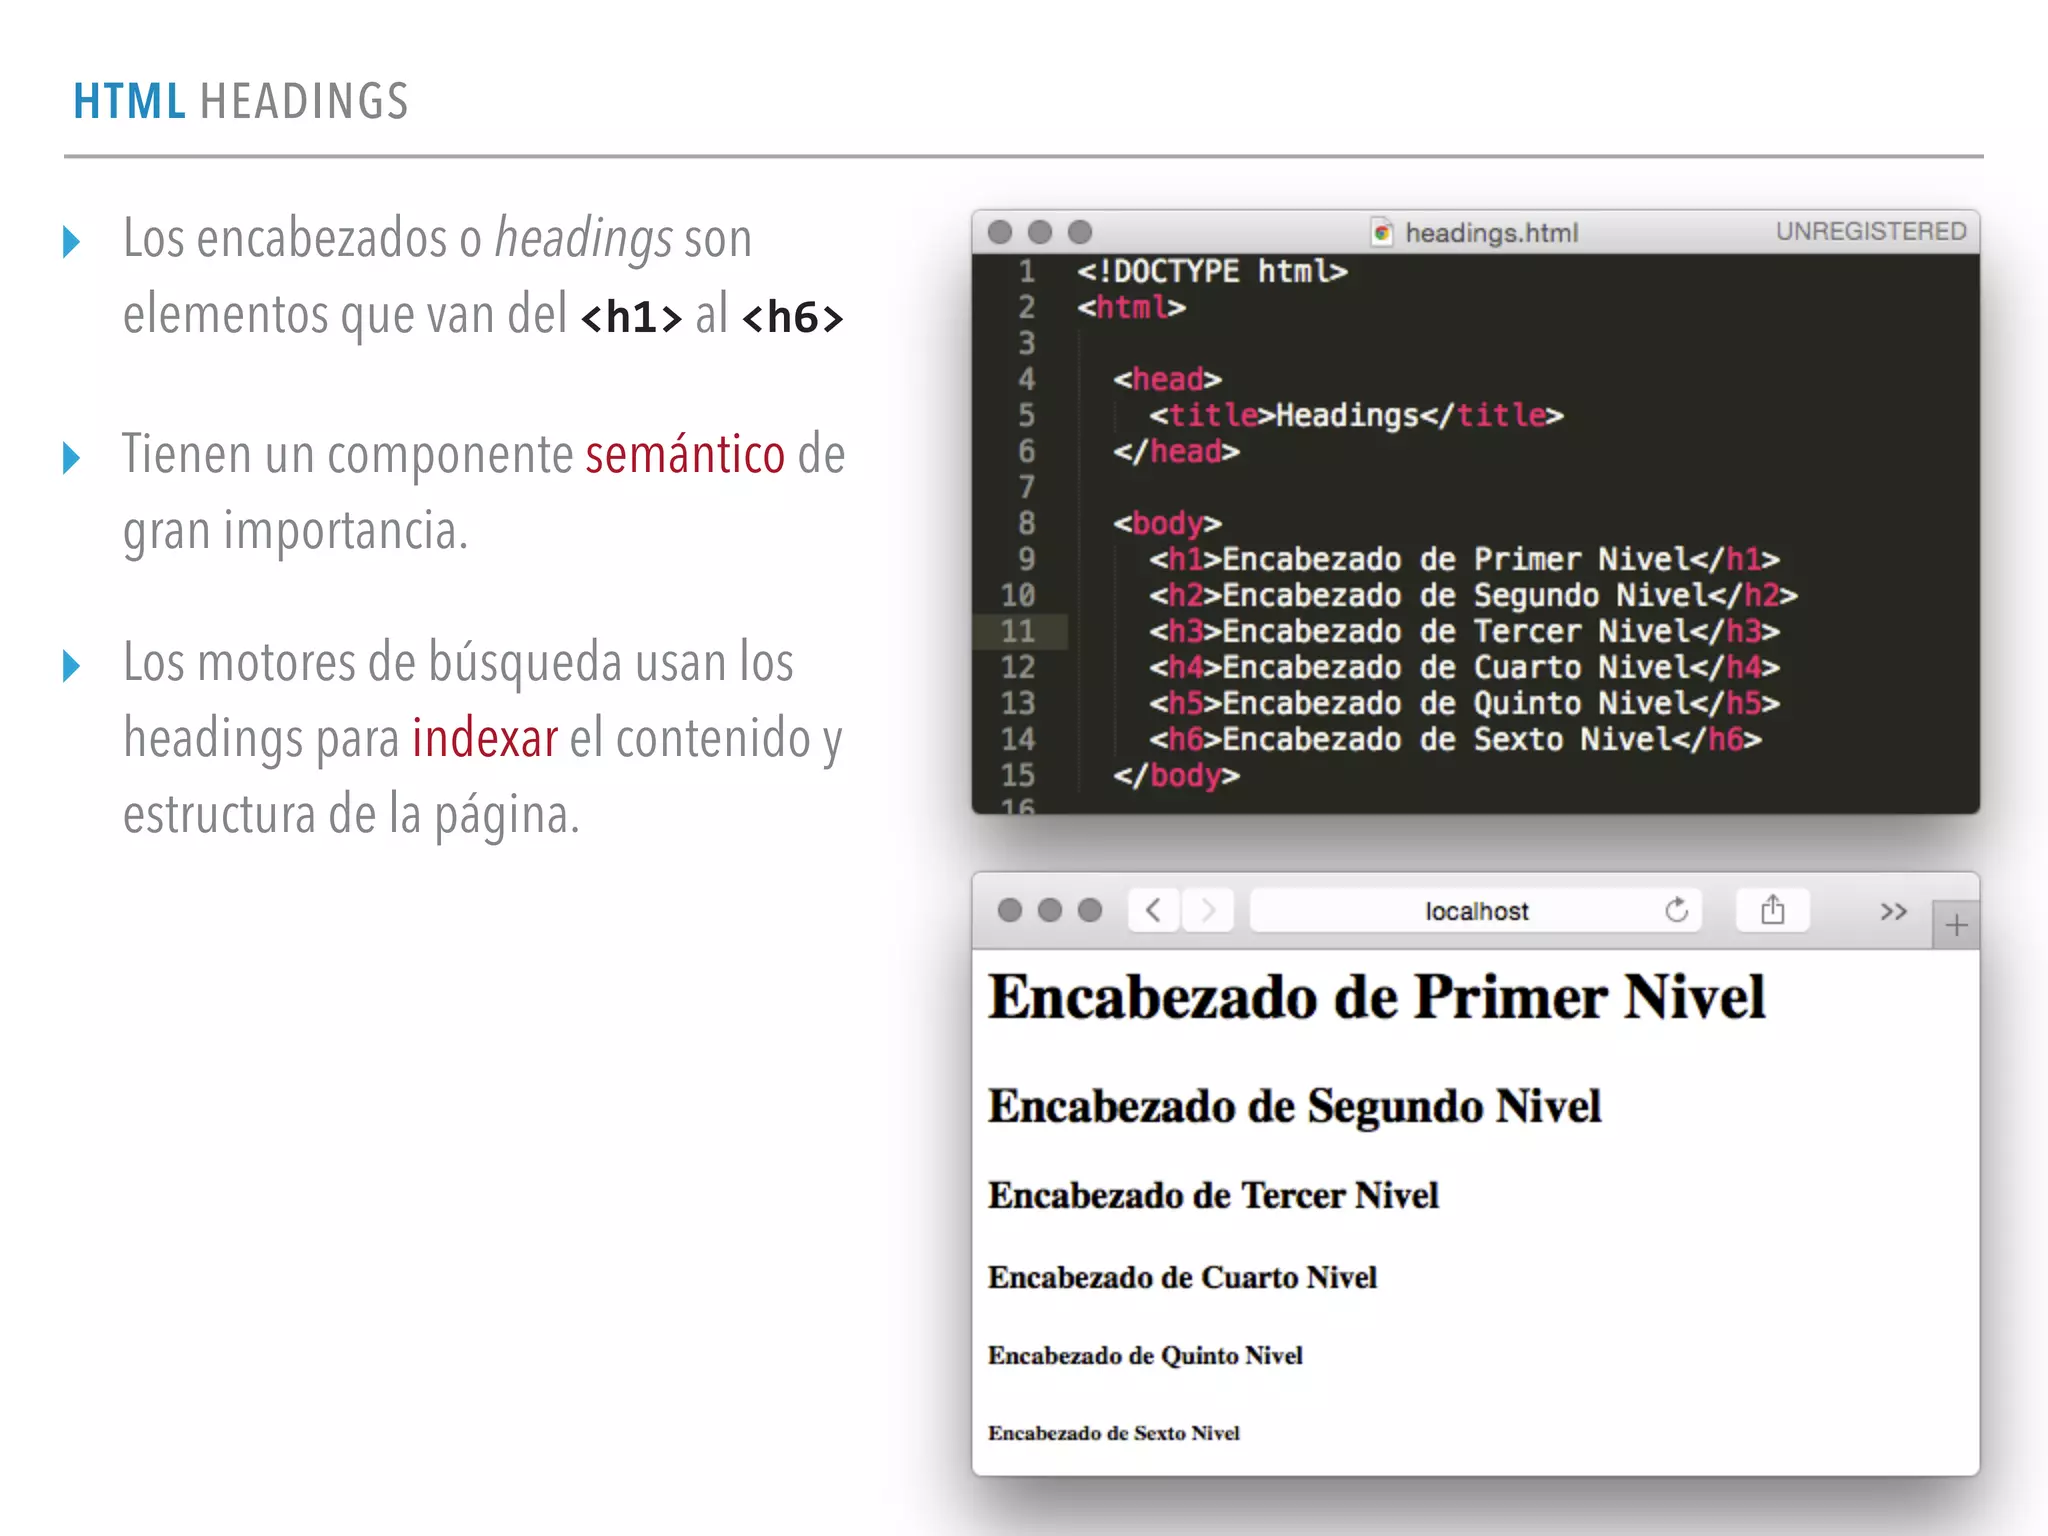The height and width of the screenshot is (1536, 2048).
Task: Click rendered heading Encabezado de Quinto Nivel
Action: click(x=1145, y=1355)
